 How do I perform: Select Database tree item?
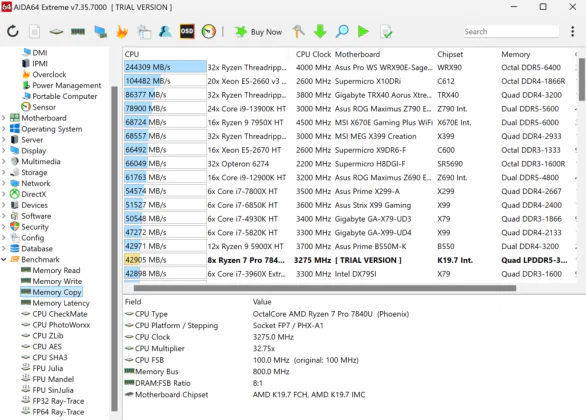[x=37, y=248]
